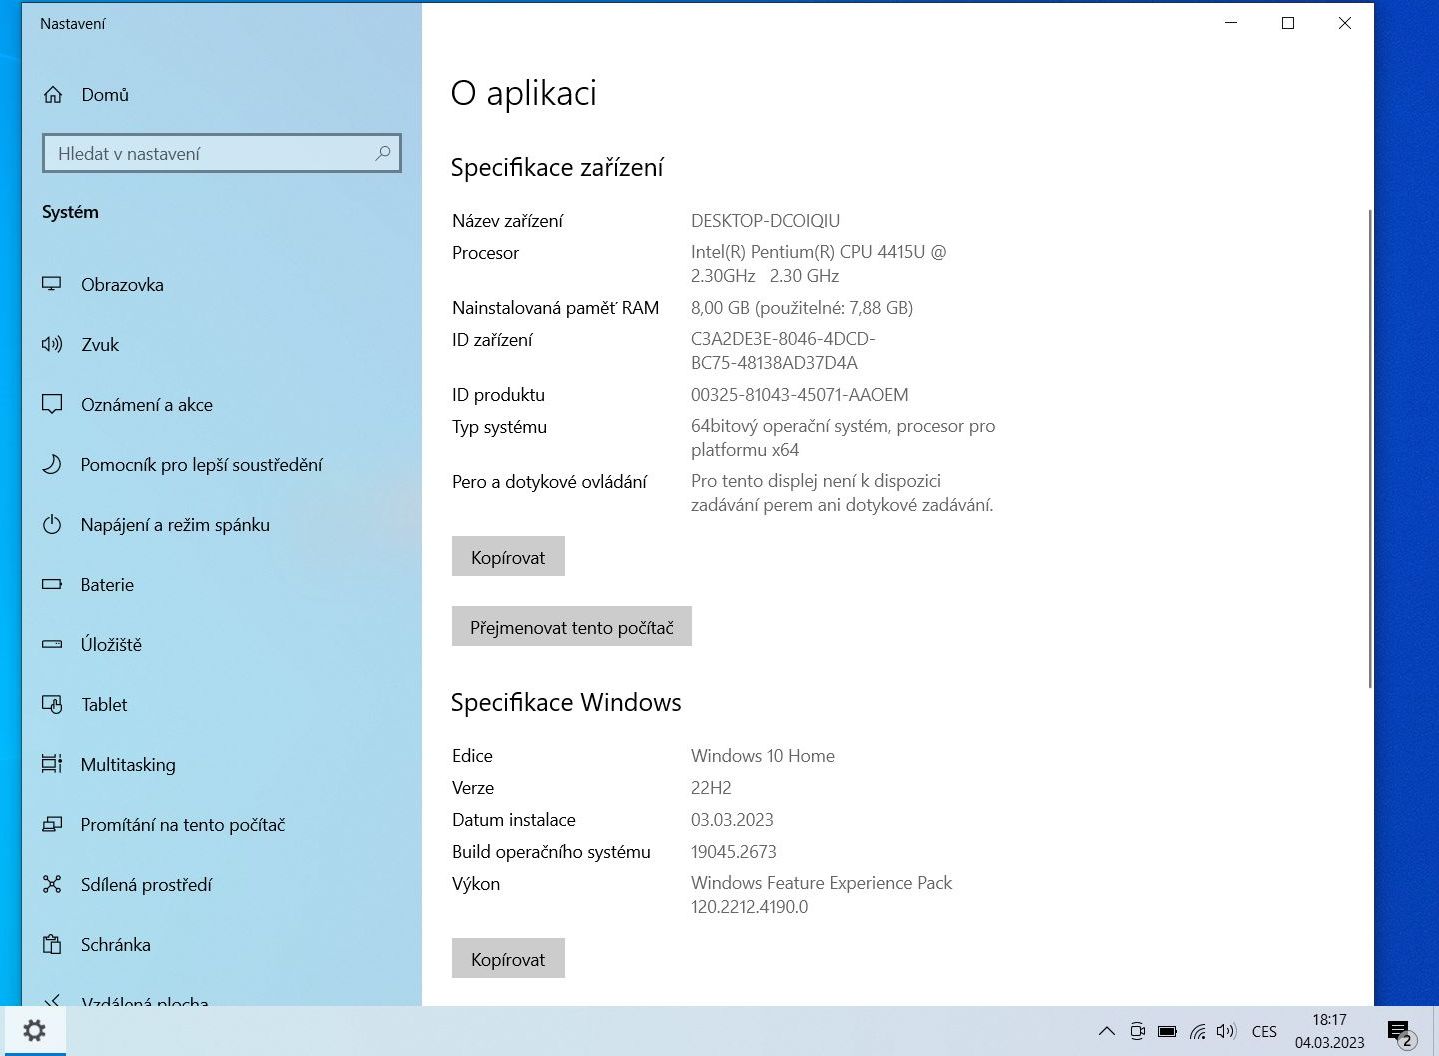
Task: Click version value 22H2
Action: click(x=711, y=787)
